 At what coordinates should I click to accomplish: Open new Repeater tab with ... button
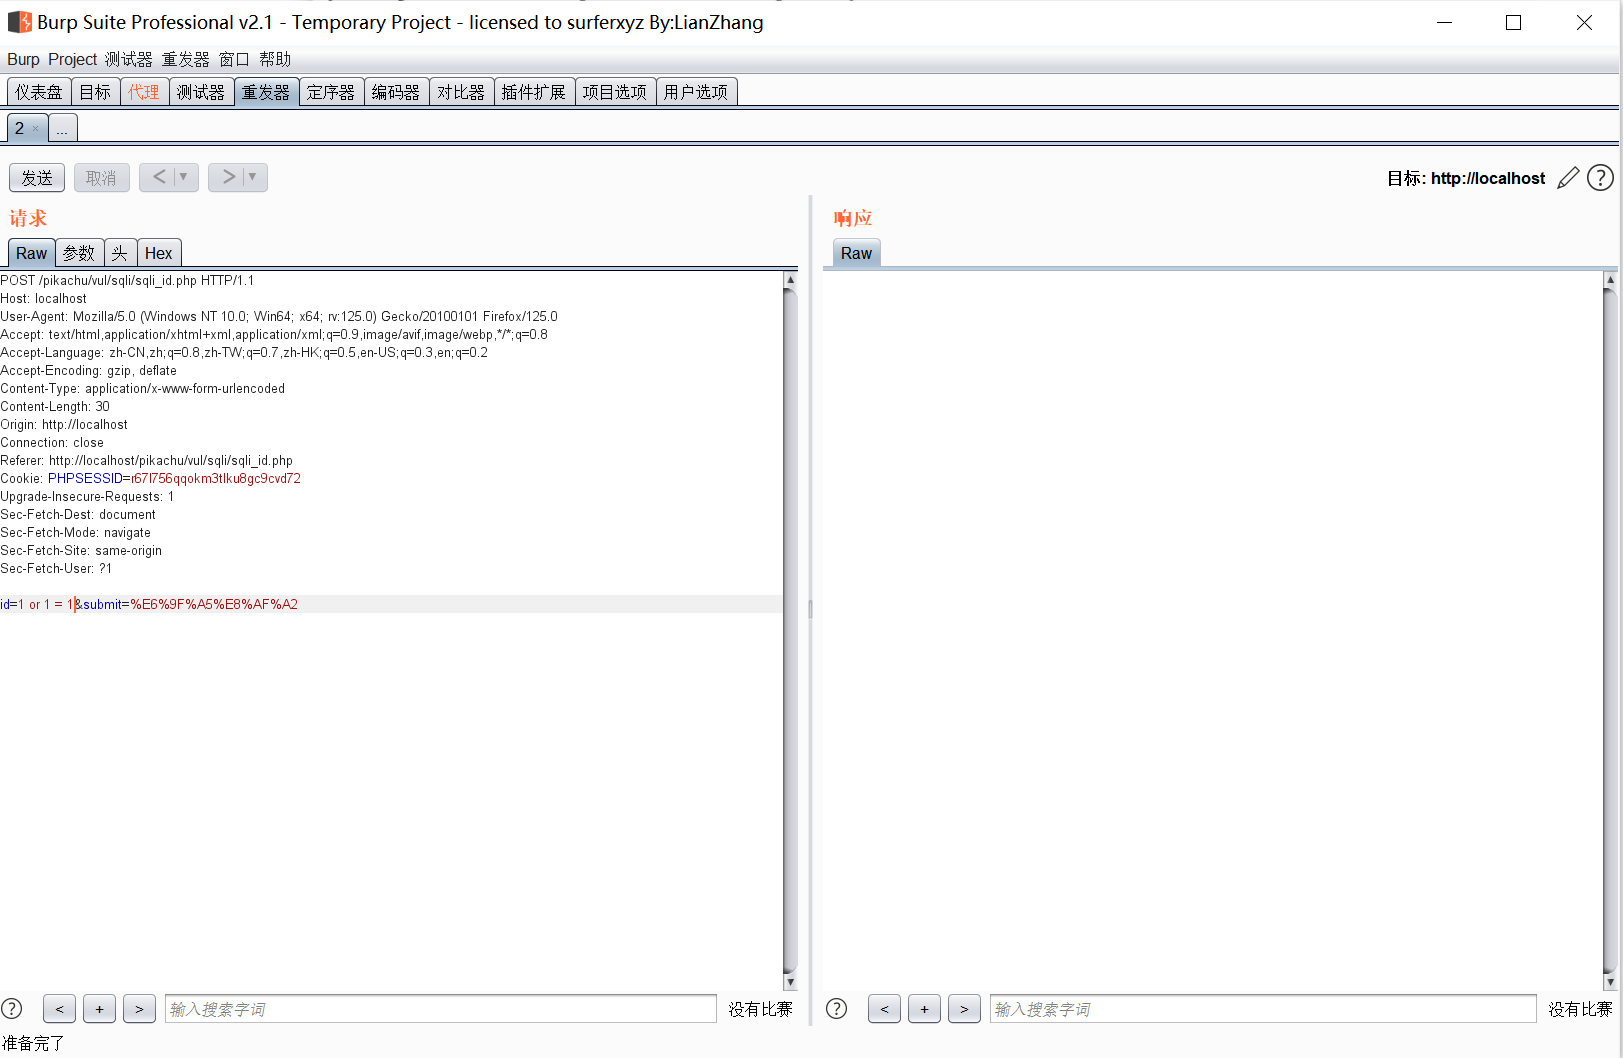(62, 128)
